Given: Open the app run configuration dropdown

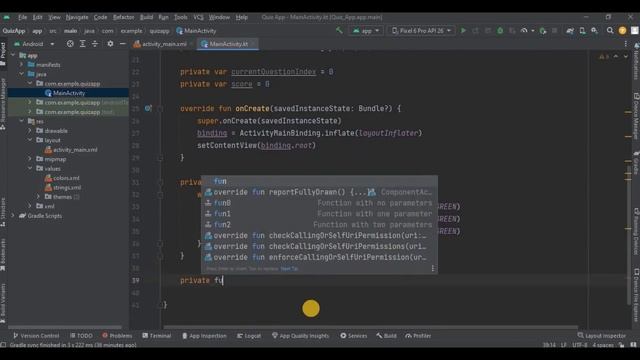Looking at the screenshot, I should [366, 31].
